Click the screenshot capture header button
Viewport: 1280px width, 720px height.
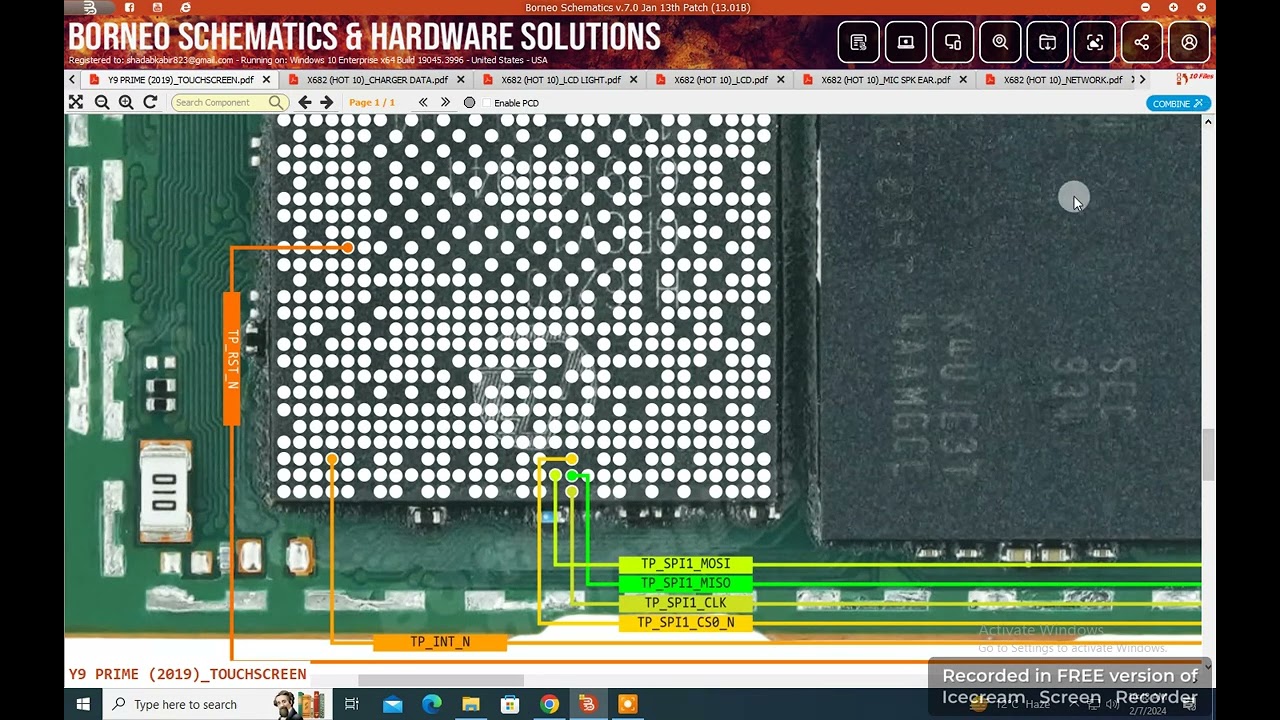click(x=1095, y=42)
